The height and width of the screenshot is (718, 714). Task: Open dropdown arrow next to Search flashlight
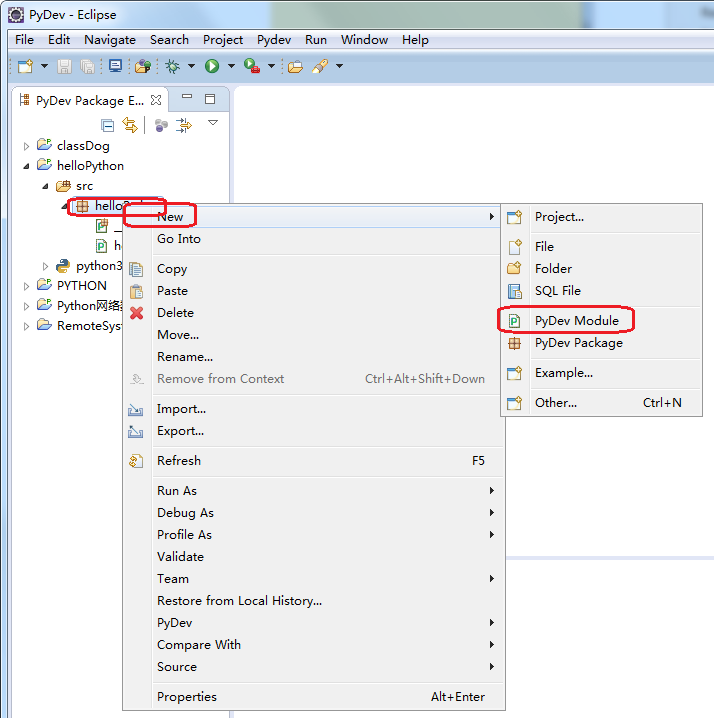tap(339, 66)
